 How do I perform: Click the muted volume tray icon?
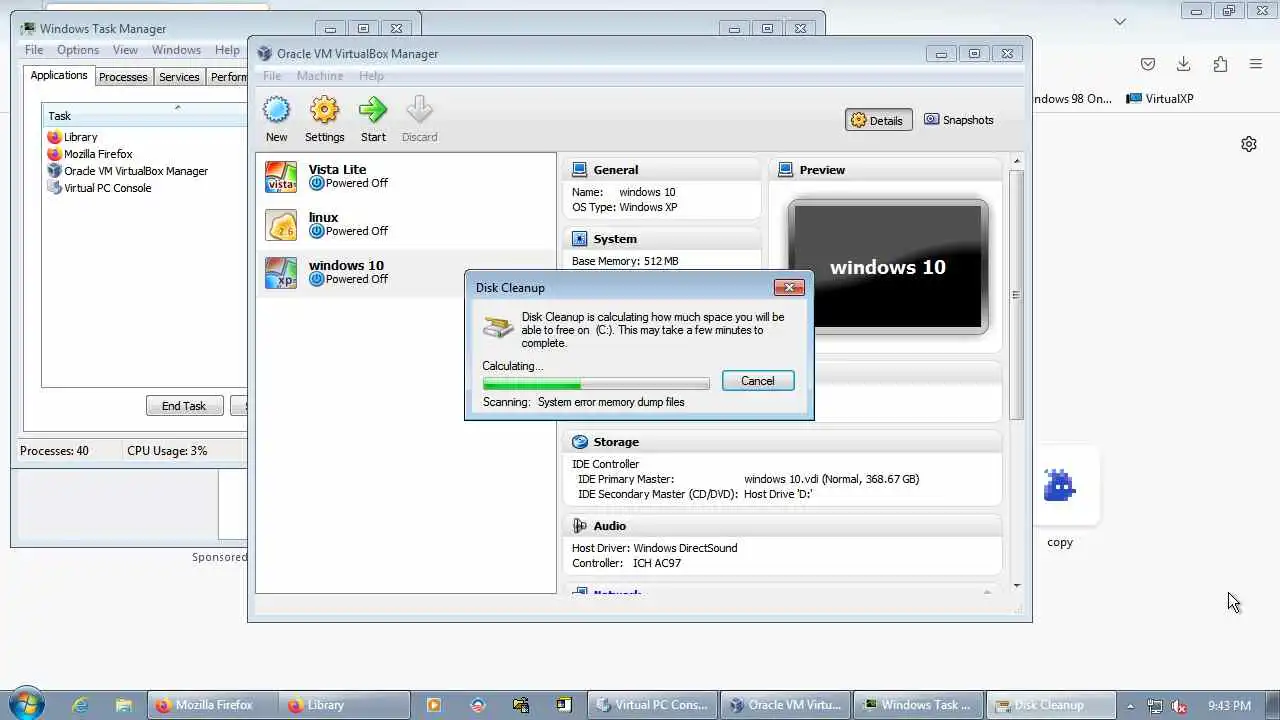pyautogui.click(x=1179, y=706)
